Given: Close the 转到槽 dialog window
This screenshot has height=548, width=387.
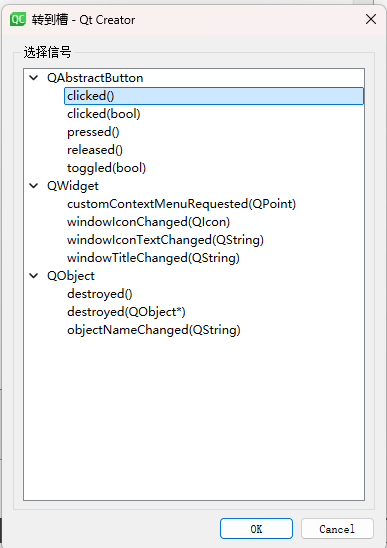Looking at the screenshot, I should click(371, 19).
